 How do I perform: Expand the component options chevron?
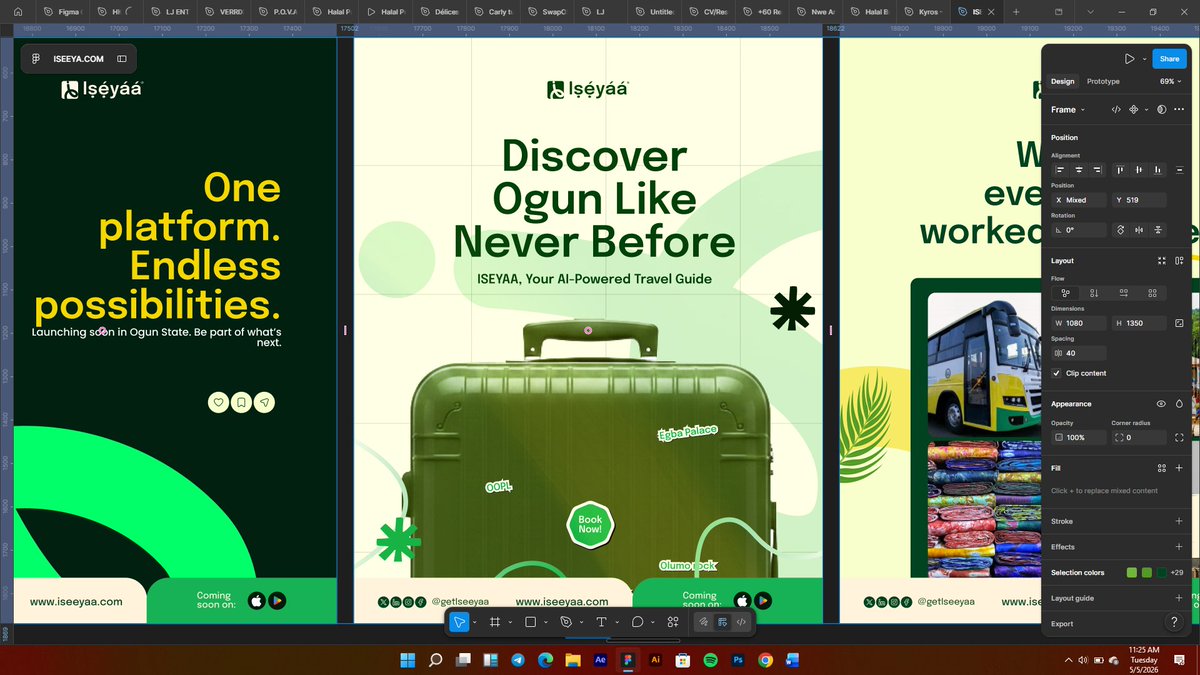[1148, 110]
